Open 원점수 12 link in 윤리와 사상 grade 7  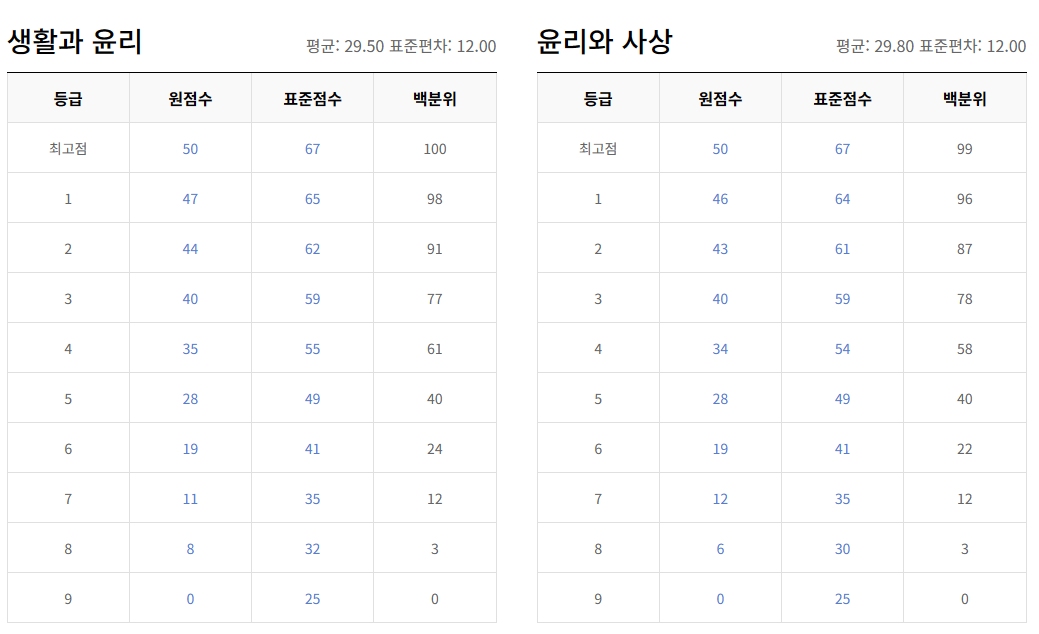(720, 499)
